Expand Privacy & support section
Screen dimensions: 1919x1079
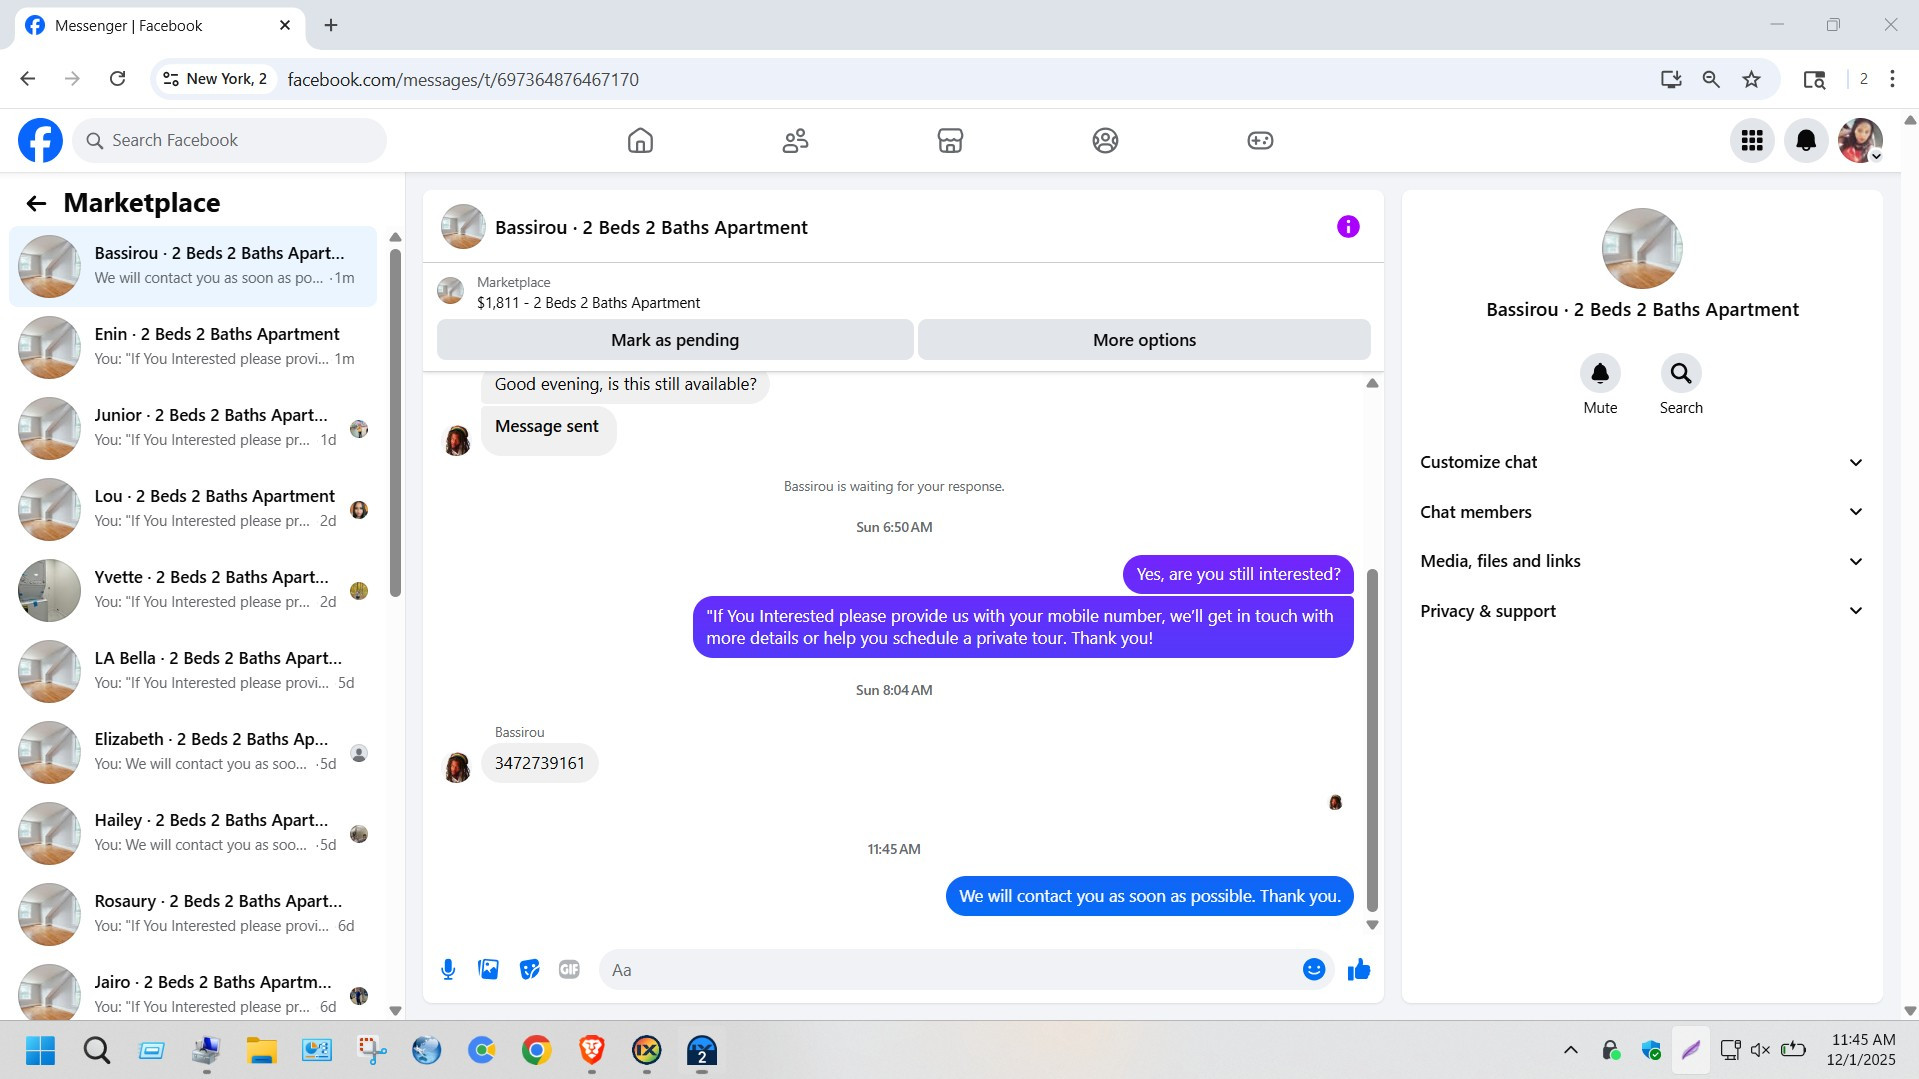point(1642,611)
